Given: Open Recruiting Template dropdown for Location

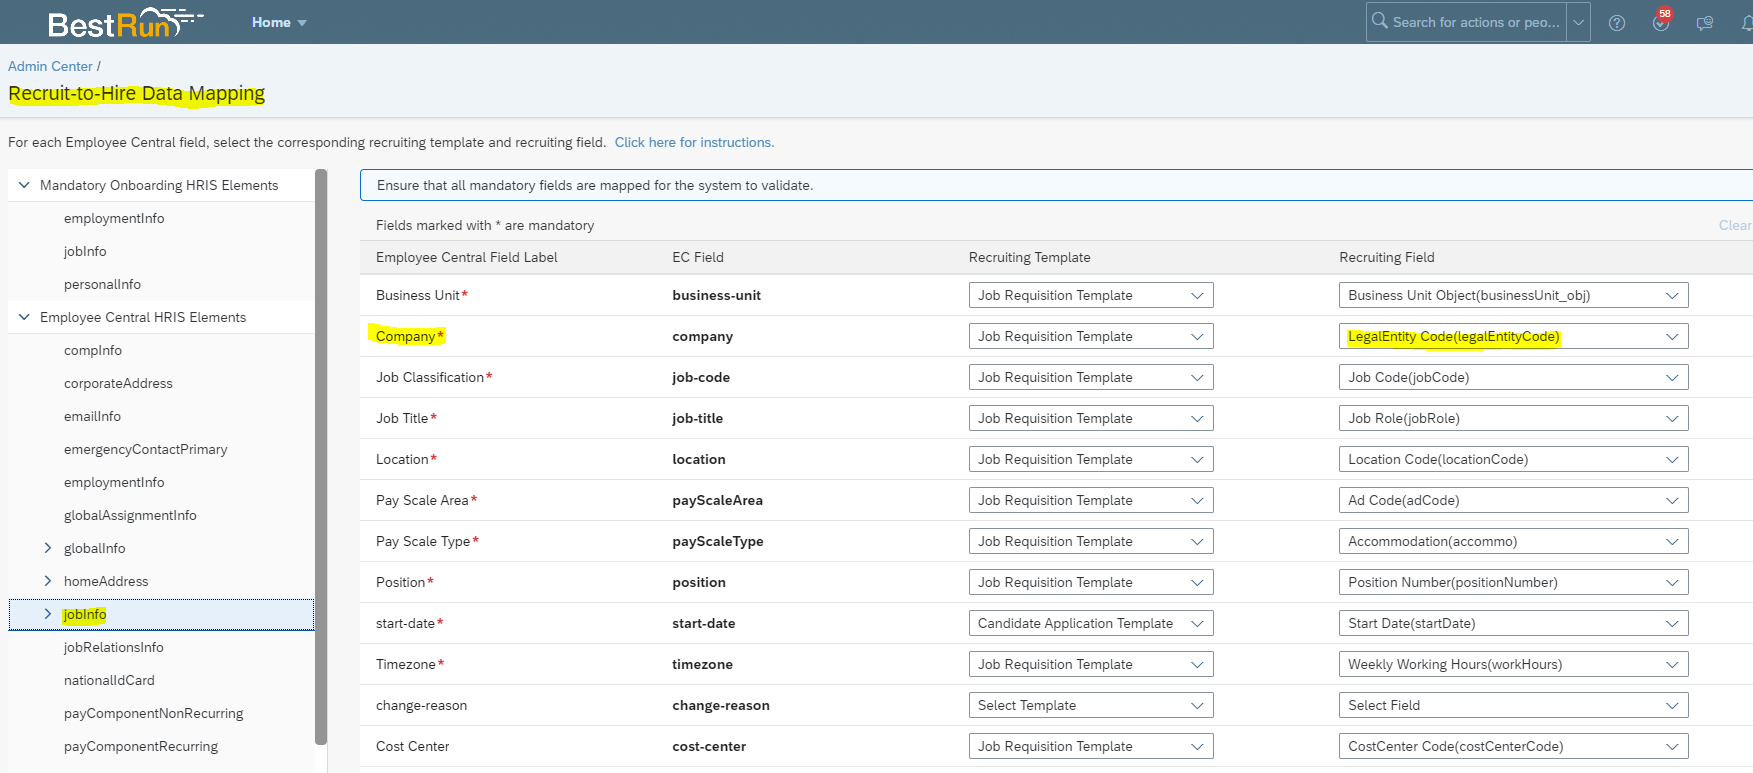Looking at the screenshot, I should [1091, 459].
